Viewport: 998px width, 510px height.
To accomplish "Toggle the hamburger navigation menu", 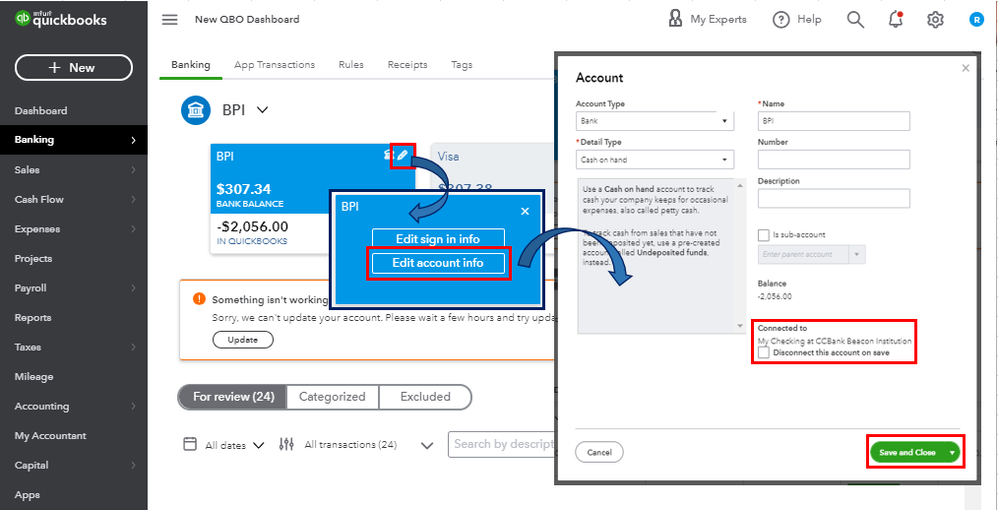I will [x=169, y=20].
